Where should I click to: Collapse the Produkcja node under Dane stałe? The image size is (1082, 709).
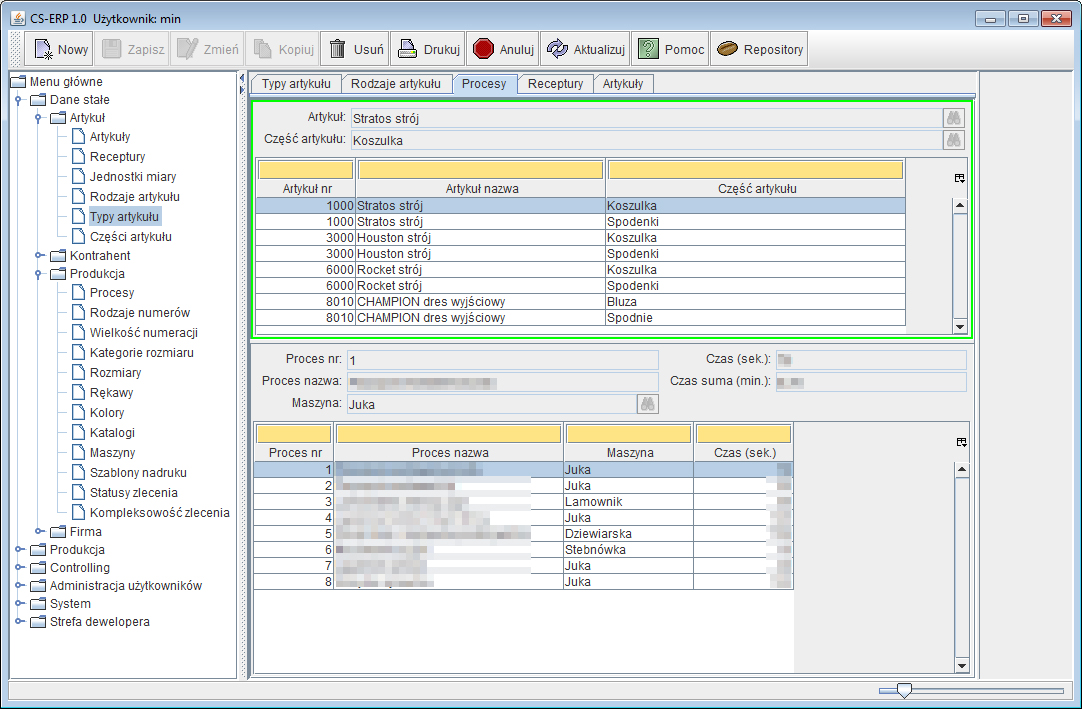coord(39,274)
